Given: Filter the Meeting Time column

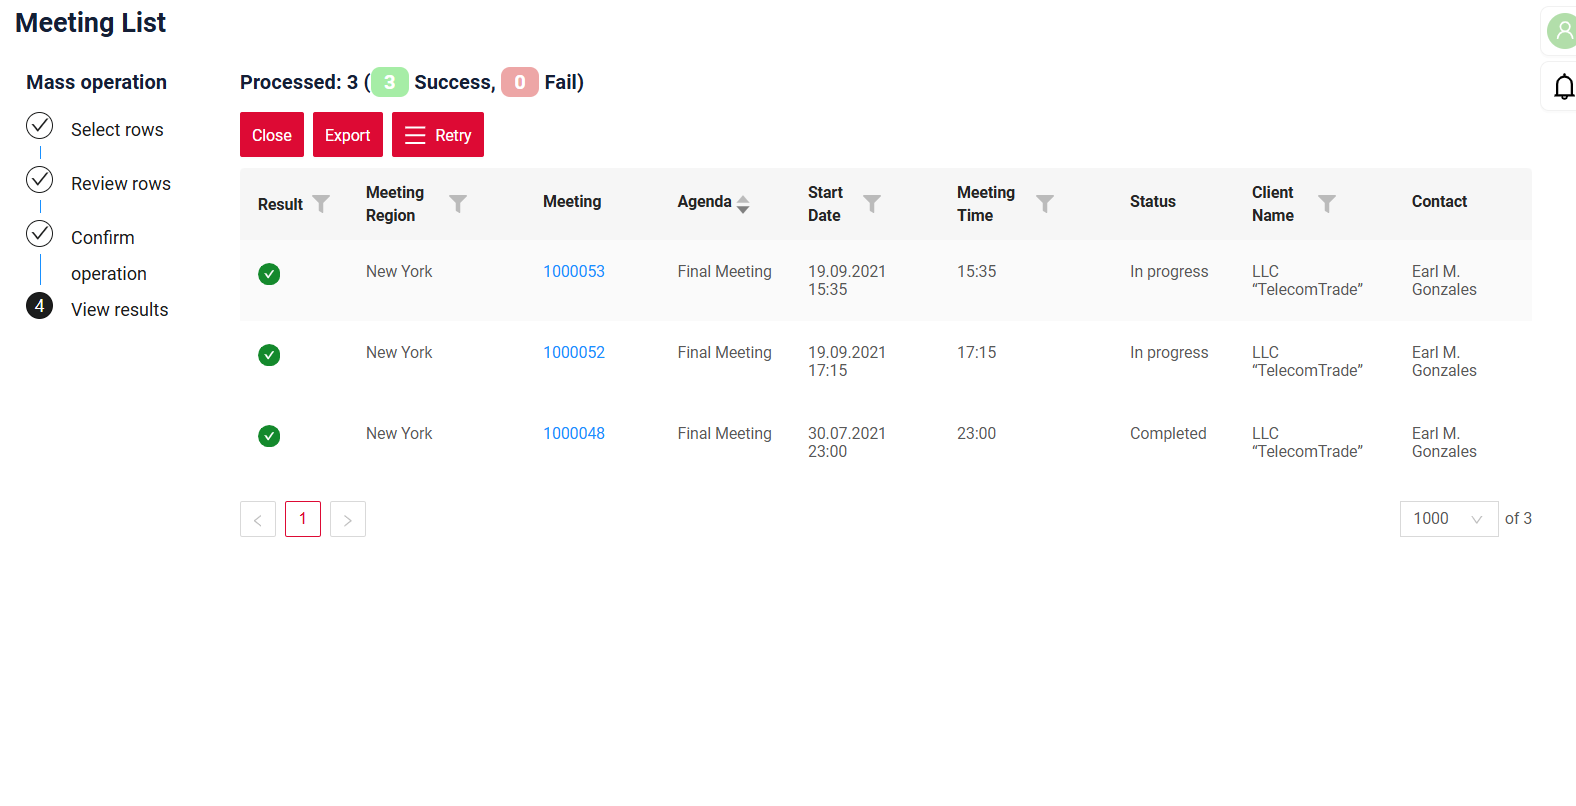Looking at the screenshot, I should (x=1045, y=203).
